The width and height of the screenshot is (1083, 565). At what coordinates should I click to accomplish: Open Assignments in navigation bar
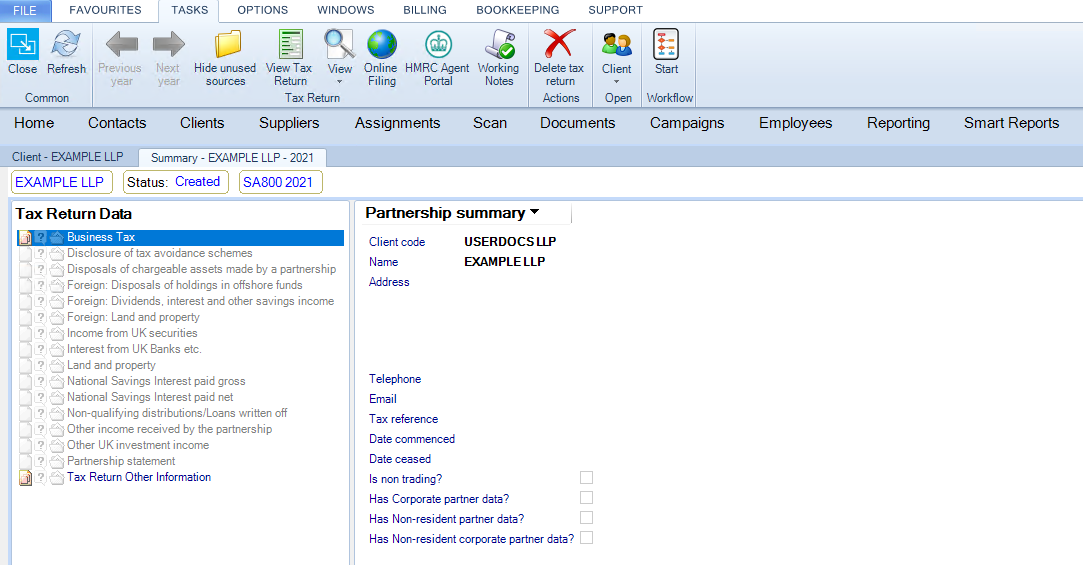[x=397, y=123]
